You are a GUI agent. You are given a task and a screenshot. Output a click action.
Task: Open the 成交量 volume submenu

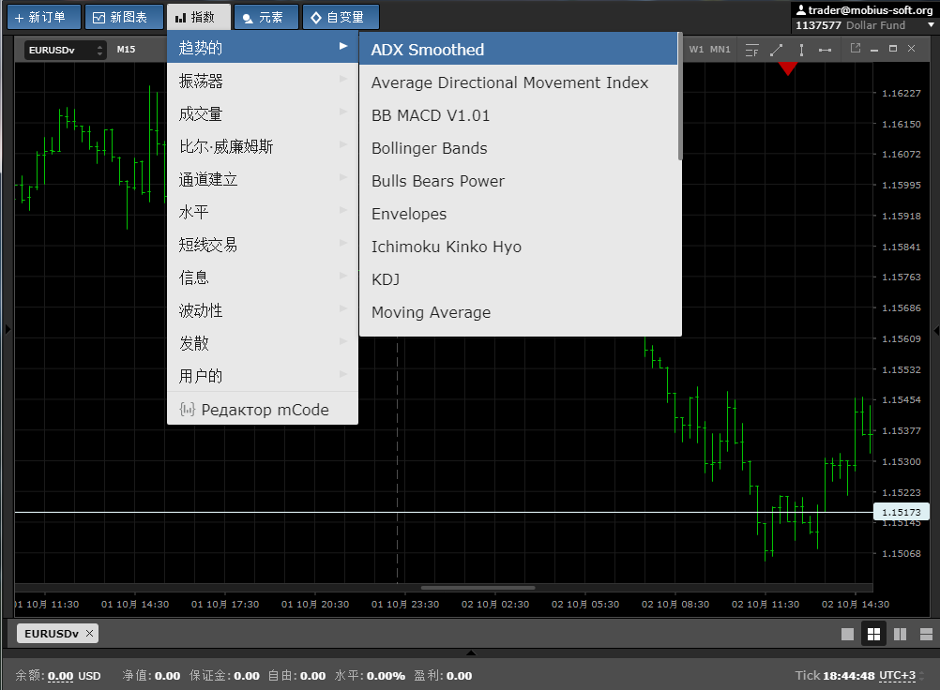click(263, 113)
